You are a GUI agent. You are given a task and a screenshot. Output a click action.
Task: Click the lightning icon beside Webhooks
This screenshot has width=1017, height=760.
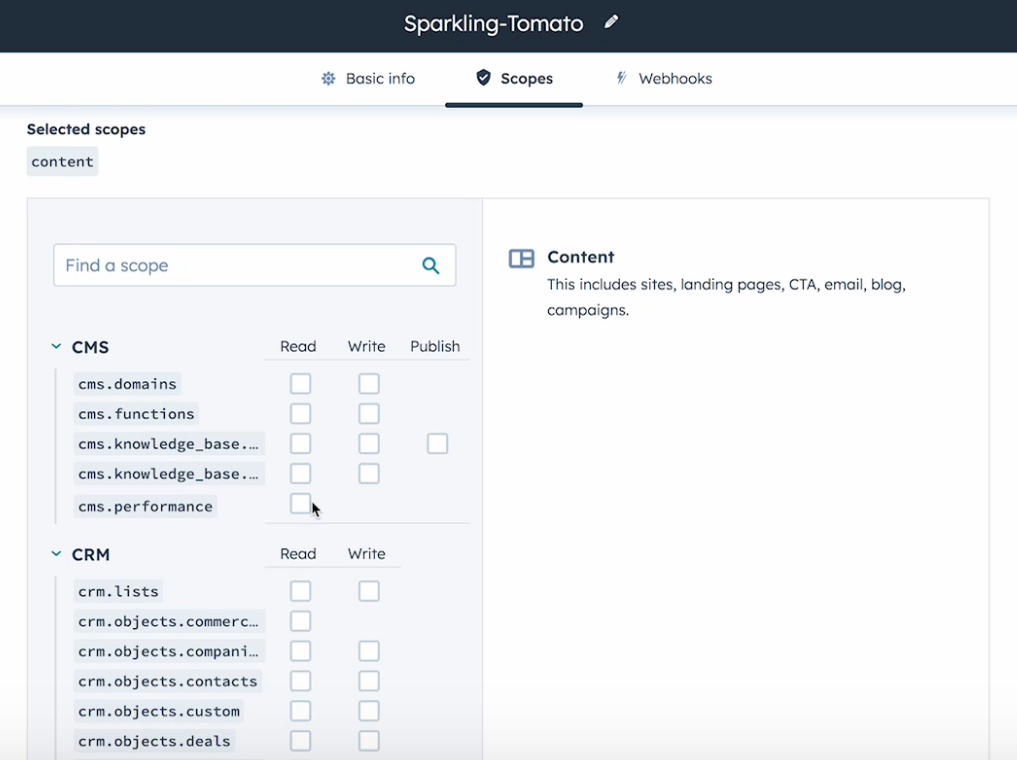(x=622, y=78)
